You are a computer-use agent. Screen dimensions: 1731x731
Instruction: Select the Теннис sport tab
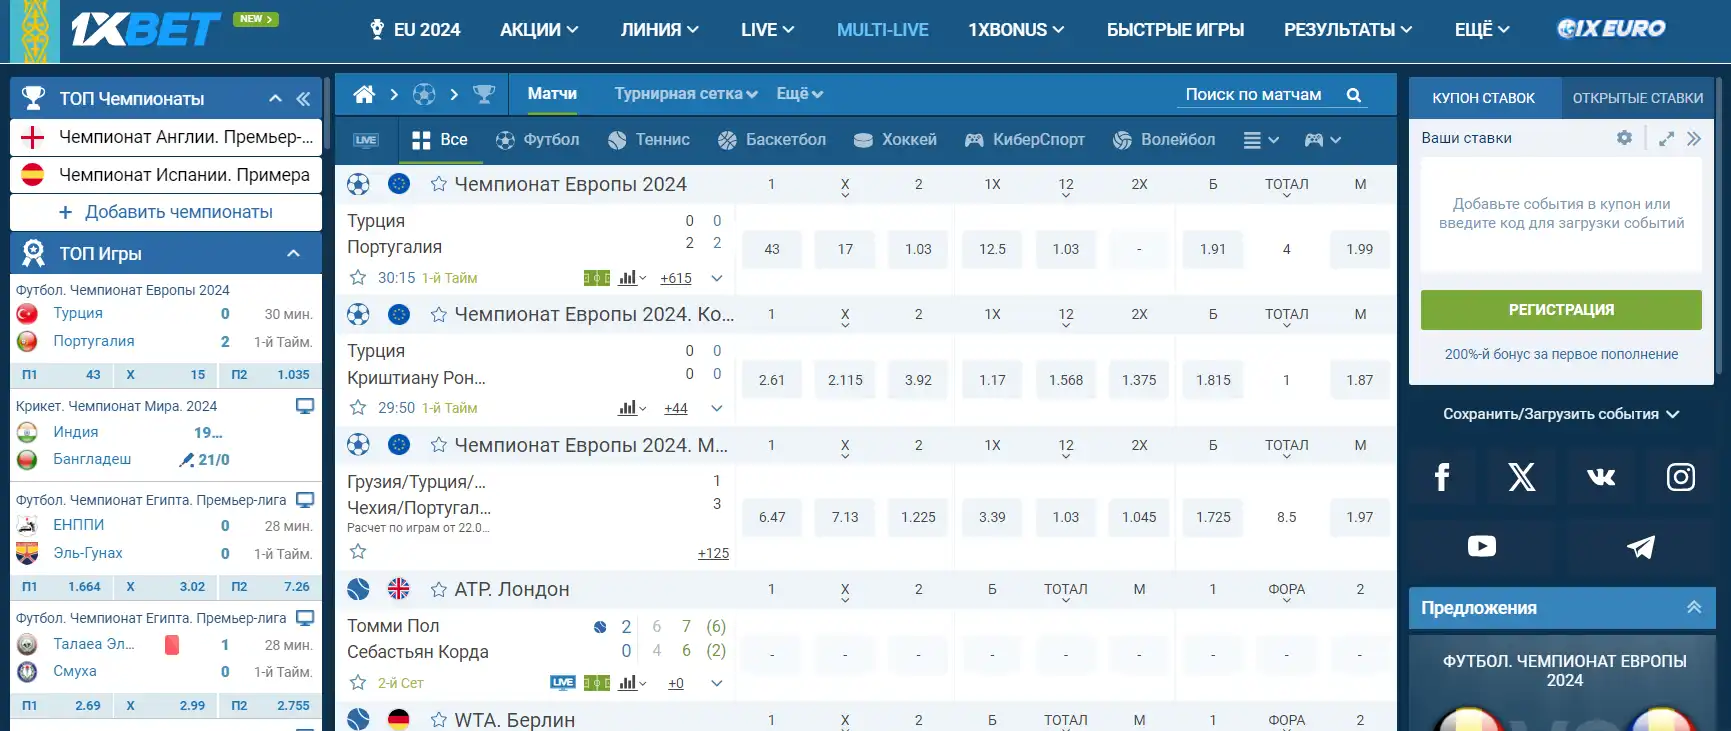(x=649, y=140)
